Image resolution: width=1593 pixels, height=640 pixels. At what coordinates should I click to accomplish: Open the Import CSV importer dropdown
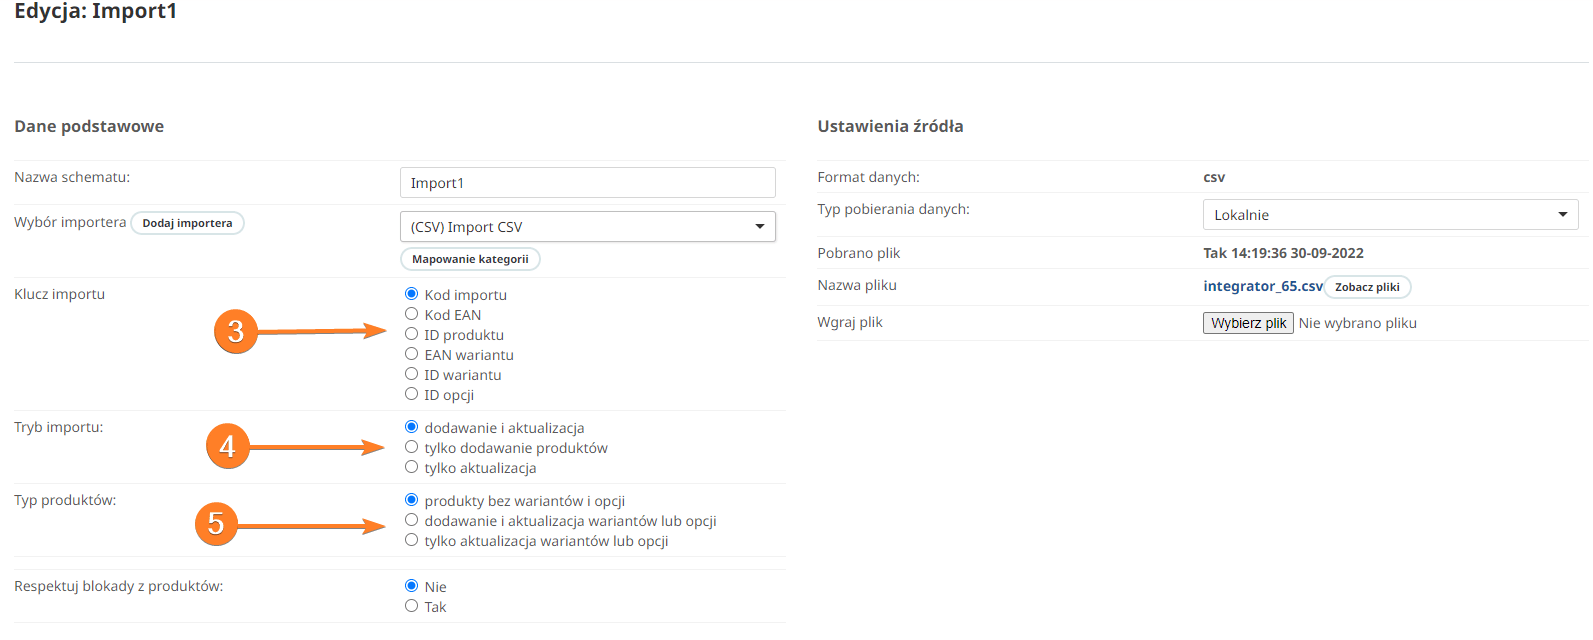coord(587,227)
